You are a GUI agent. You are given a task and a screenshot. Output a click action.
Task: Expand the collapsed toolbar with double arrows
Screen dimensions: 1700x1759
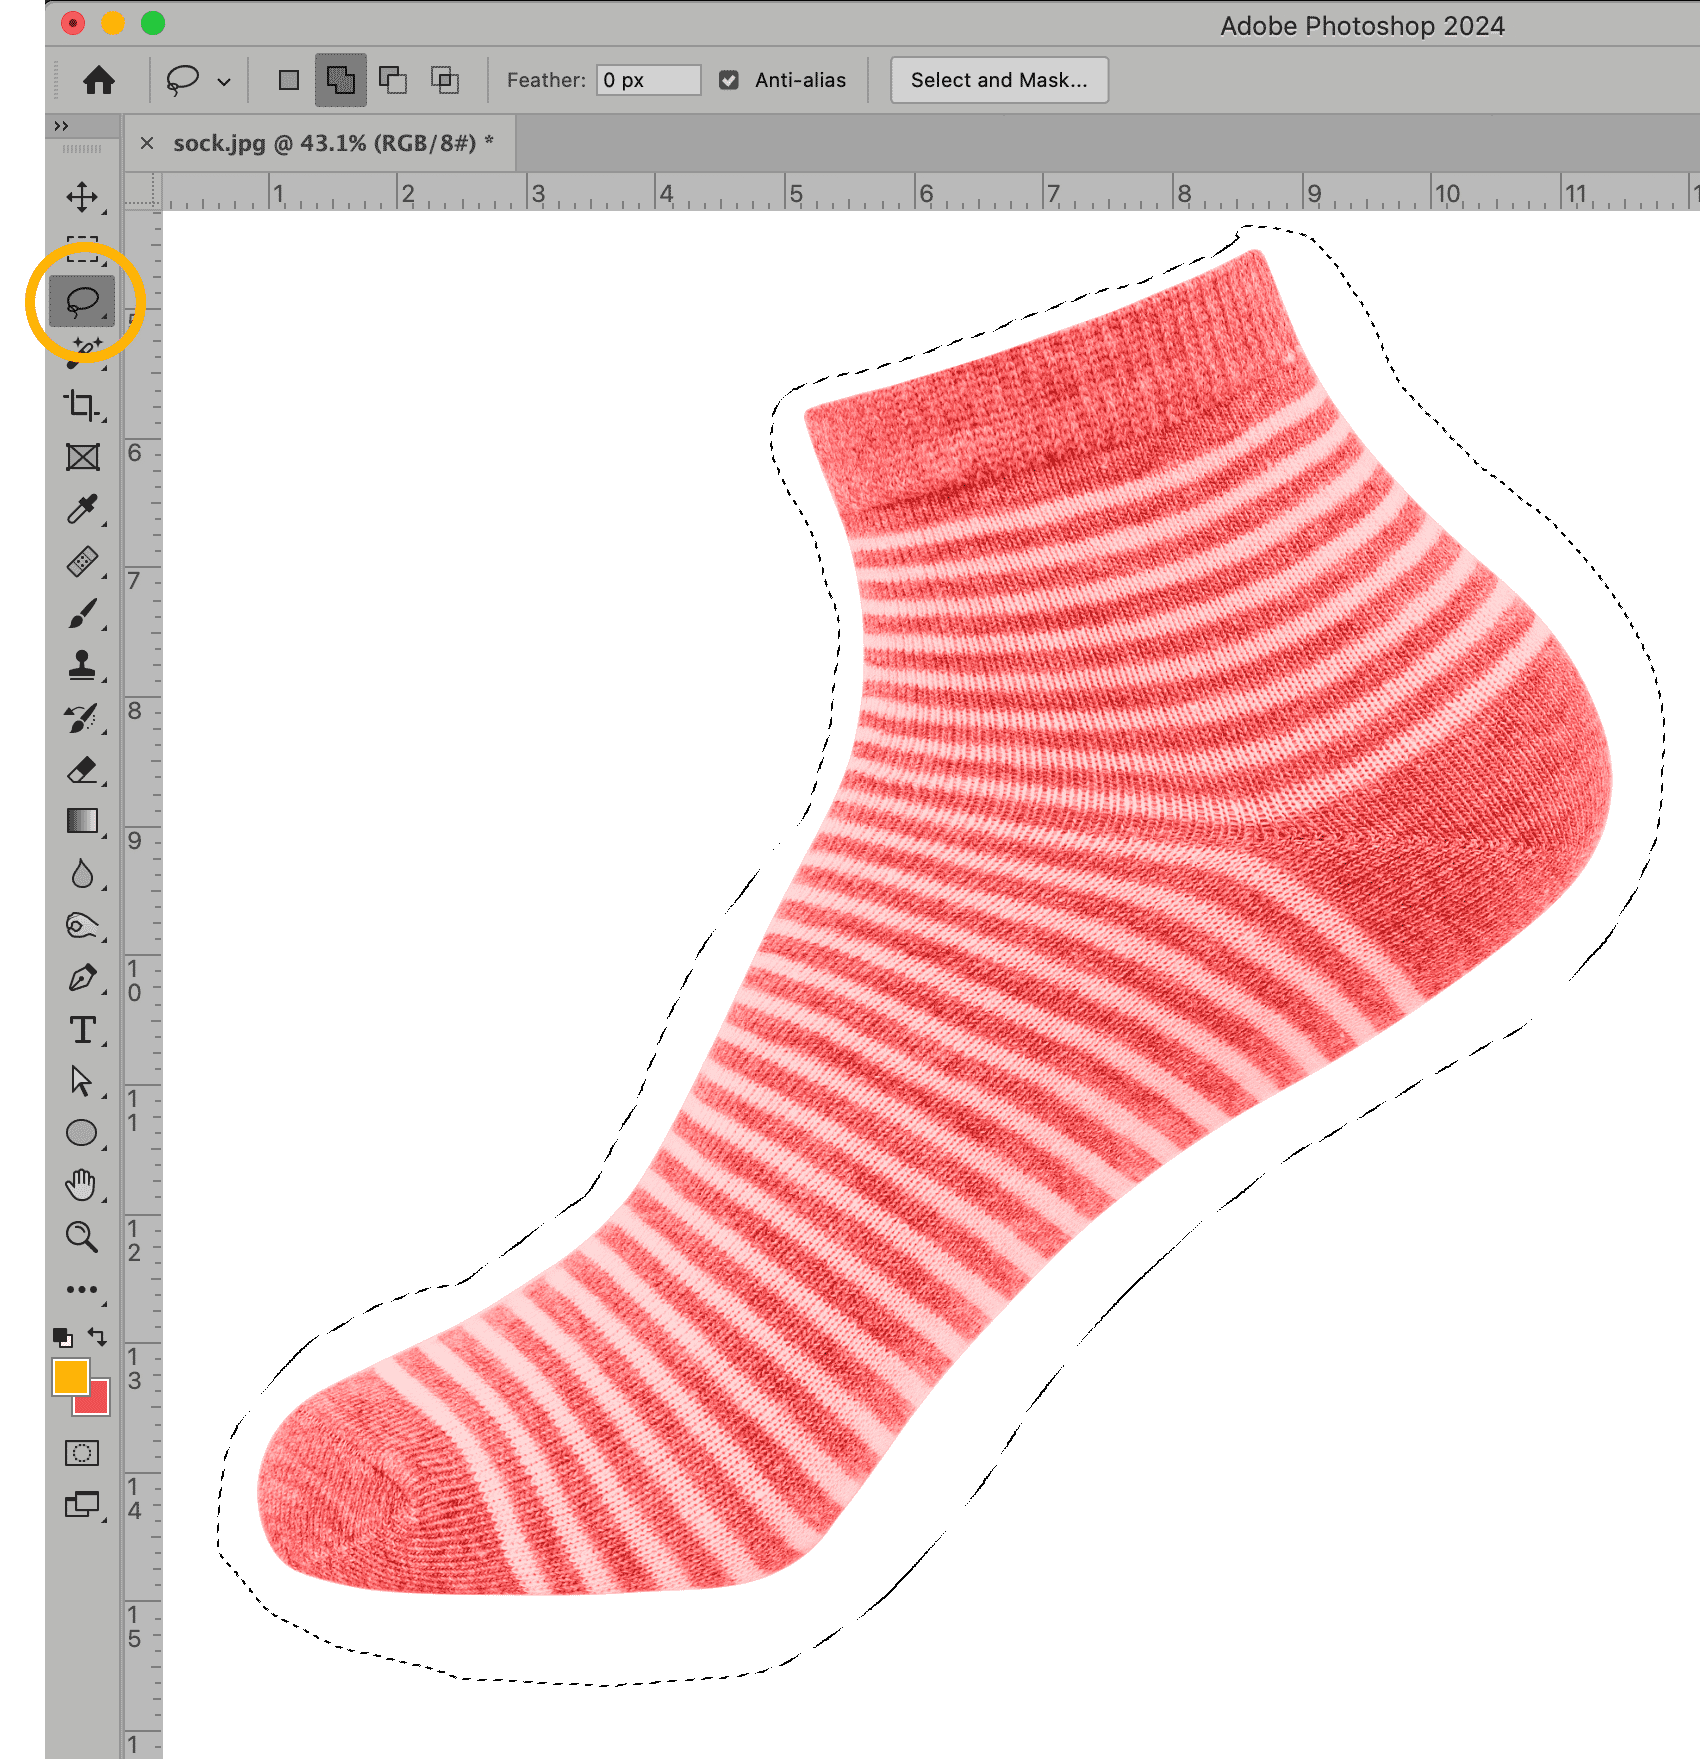pyautogui.click(x=62, y=126)
